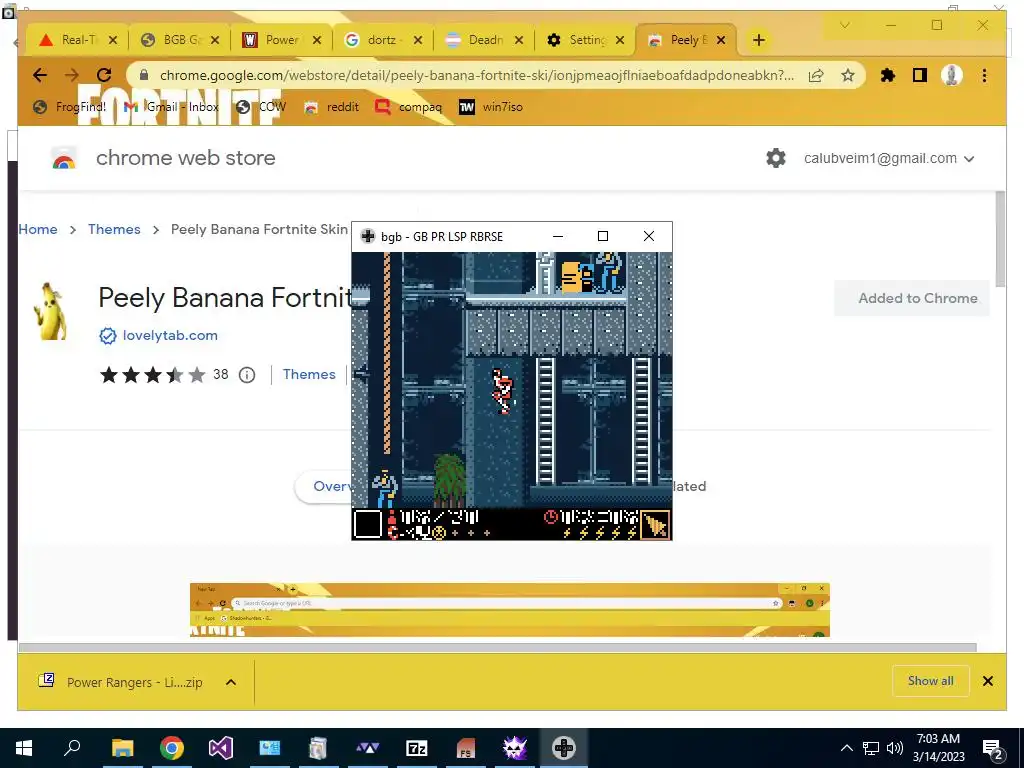Click the bgb window title bar icon
This screenshot has width=1024, height=768.
pyautogui.click(x=368, y=236)
